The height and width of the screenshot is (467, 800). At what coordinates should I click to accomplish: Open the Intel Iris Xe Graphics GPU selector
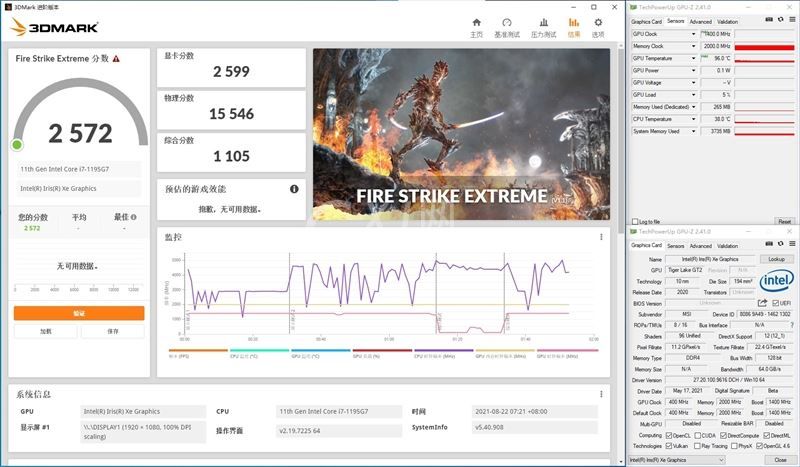coord(677,460)
